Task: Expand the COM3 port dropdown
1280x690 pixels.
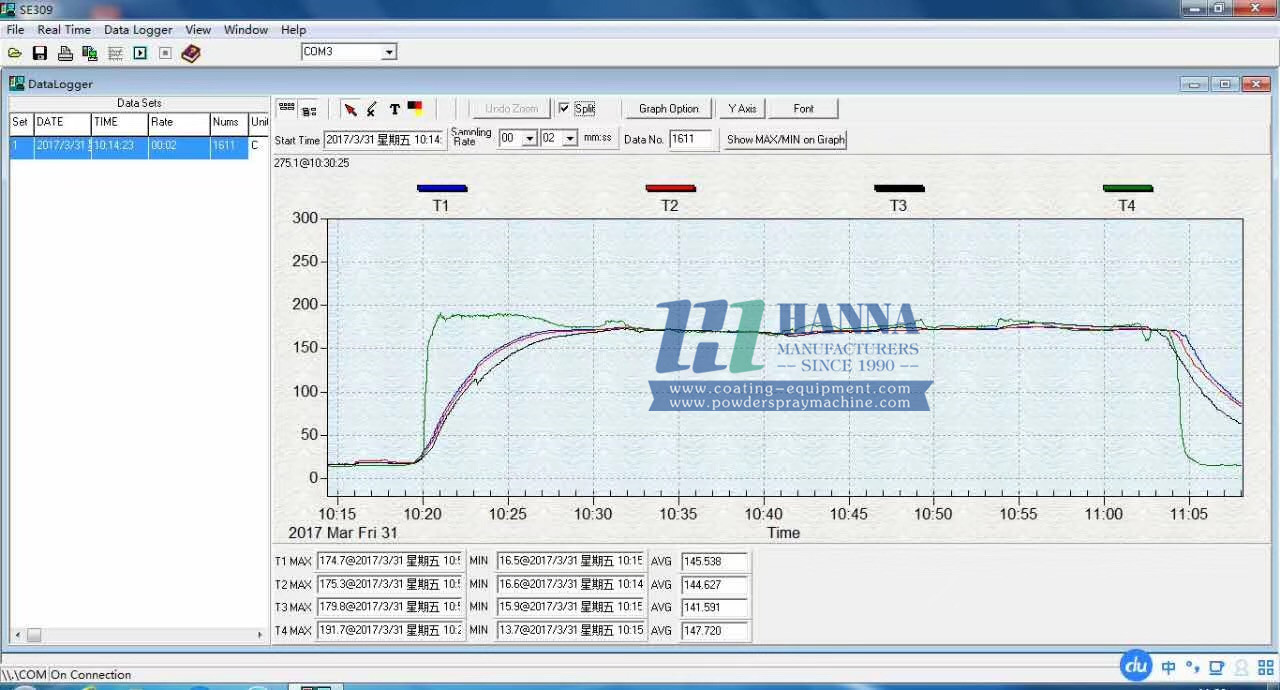Action: (x=389, y=52)
